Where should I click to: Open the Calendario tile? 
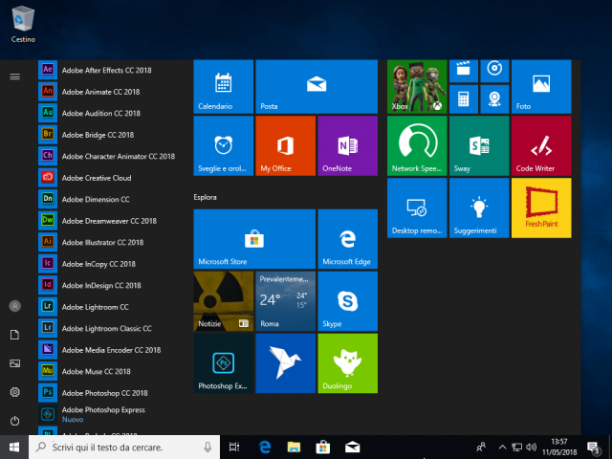pyautogui.click(x=223, y=87)
